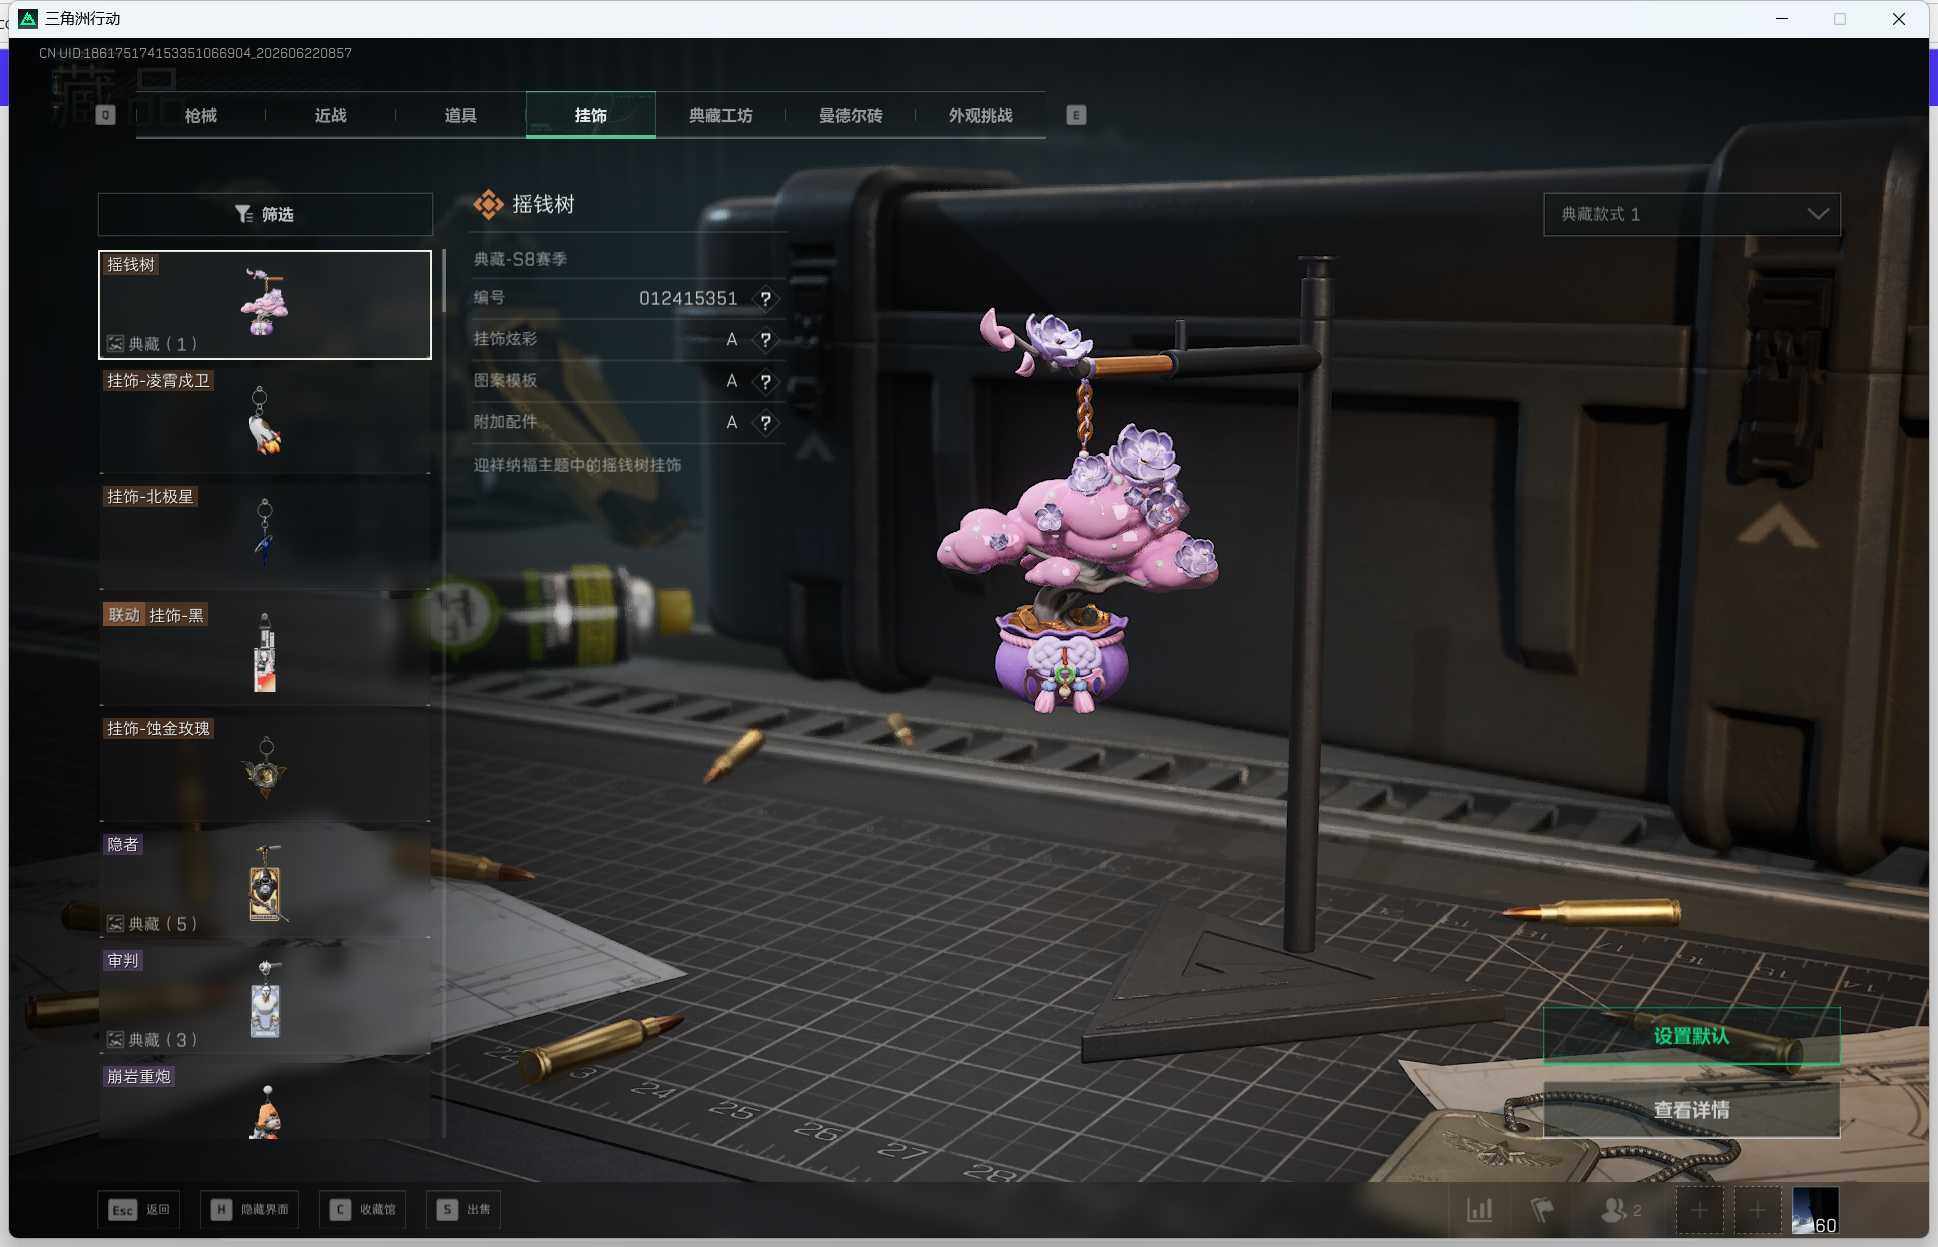Select the 摇钱树 charm in the list
Image resolution: width=1938 pixels, height=1247 pixels.
coord(265,304)
